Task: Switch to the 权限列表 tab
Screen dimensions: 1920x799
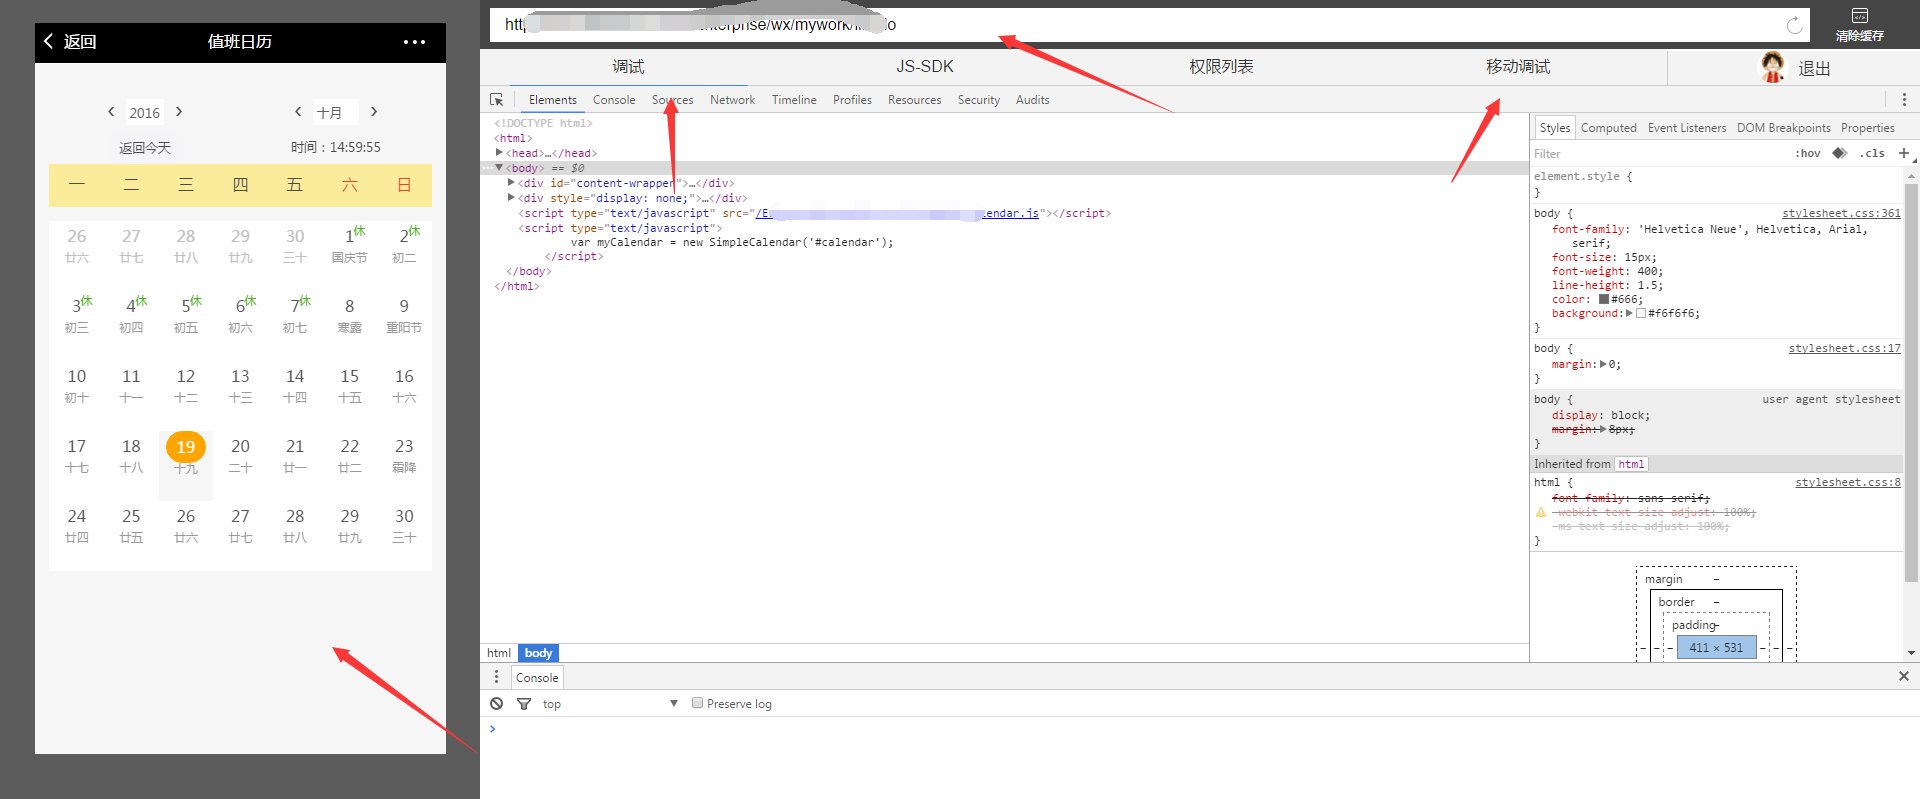Action: coord(1221,67)
